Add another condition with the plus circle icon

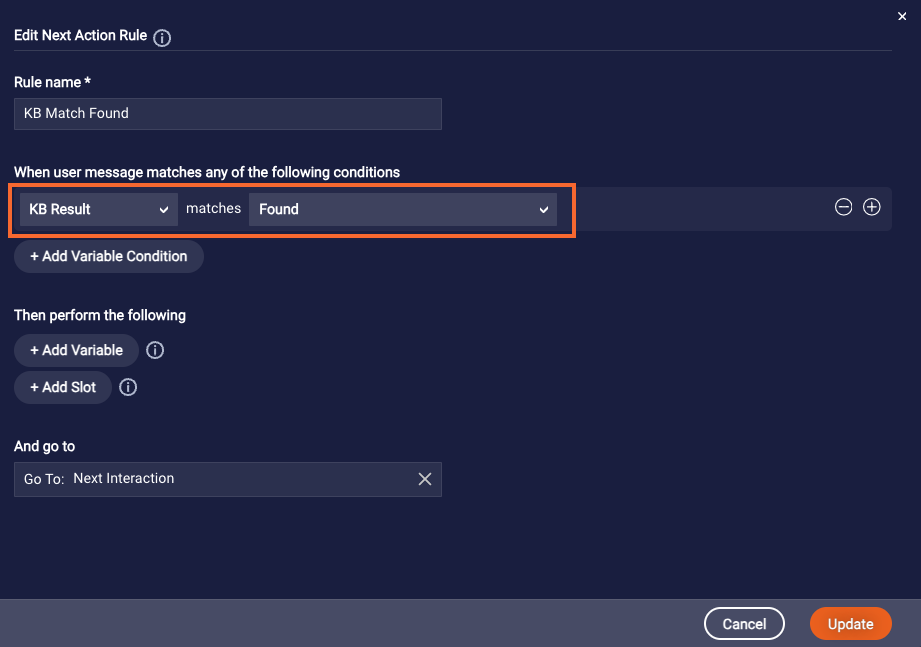(872, 207)
